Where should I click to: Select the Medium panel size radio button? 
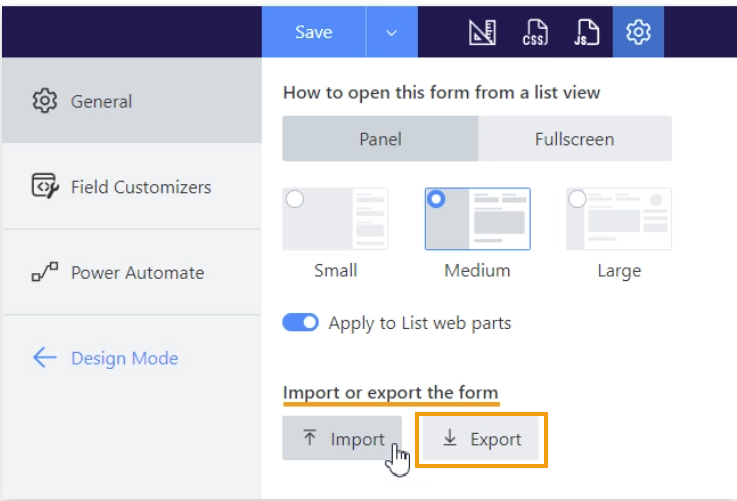pyautogui.click(x=436, y=199)
